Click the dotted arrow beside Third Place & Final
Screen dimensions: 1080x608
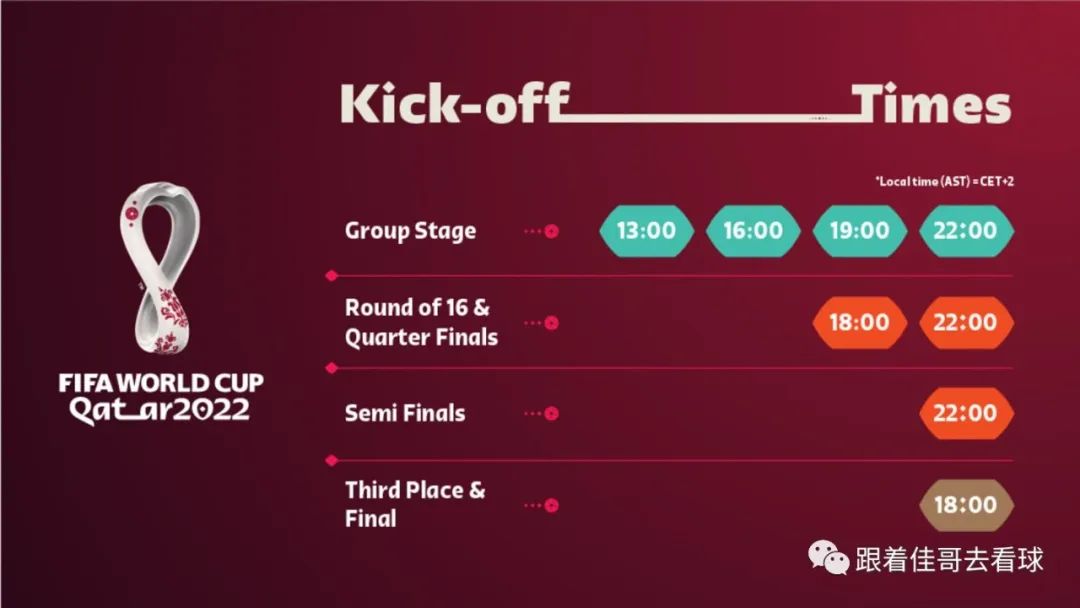coord(541,505)
